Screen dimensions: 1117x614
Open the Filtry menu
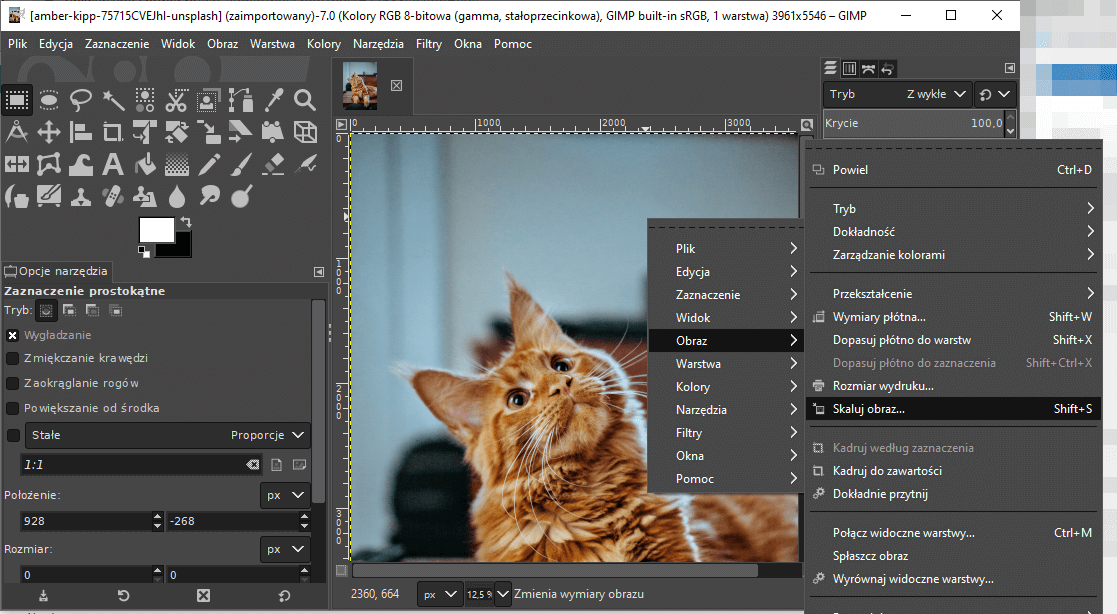429,44
